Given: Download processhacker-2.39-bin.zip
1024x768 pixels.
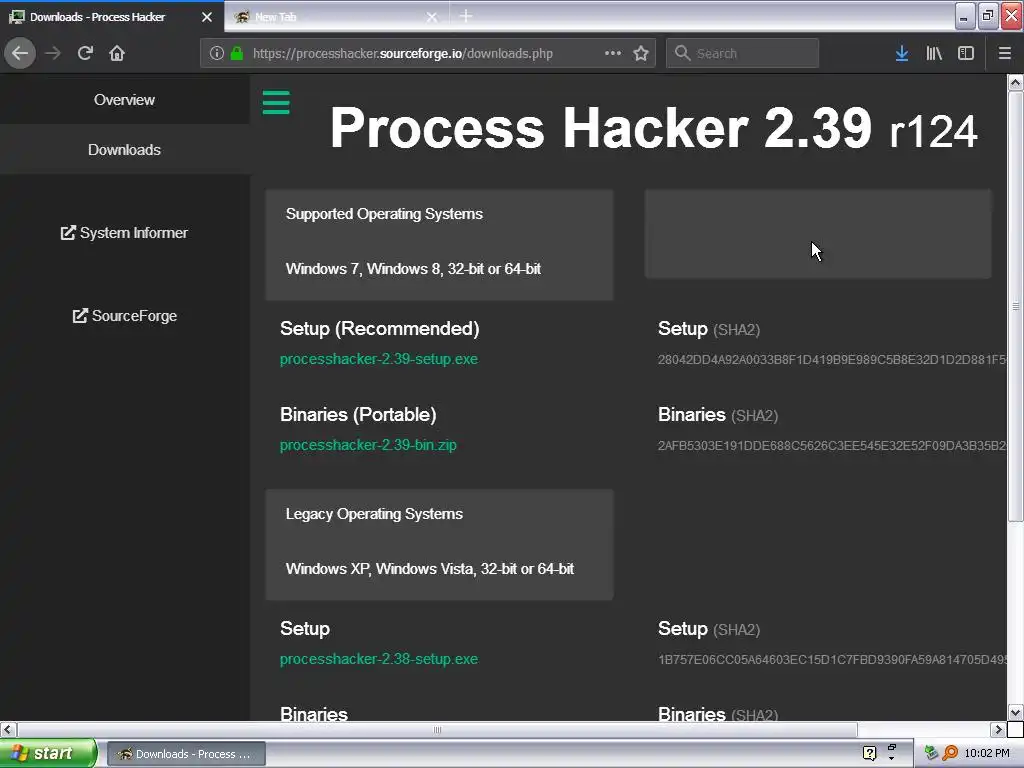Looking at the screenshot, I should click(368, 445).
